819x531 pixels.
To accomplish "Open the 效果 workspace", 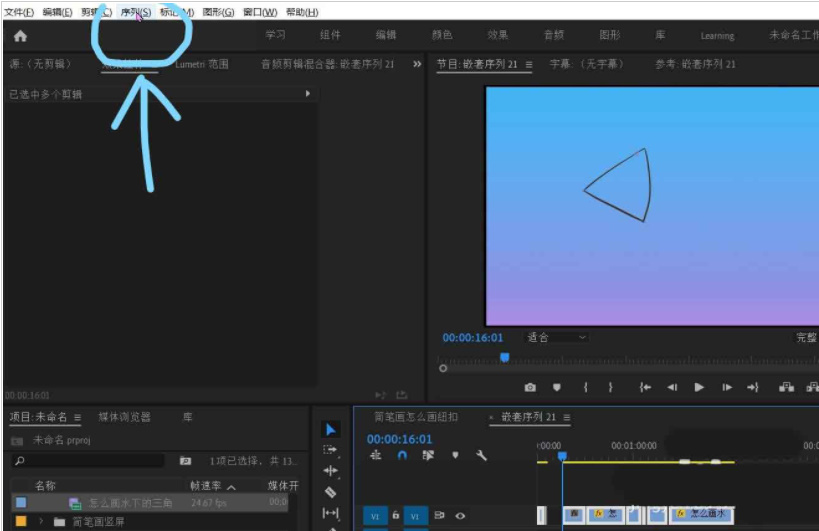I will (x=497, y=35).
